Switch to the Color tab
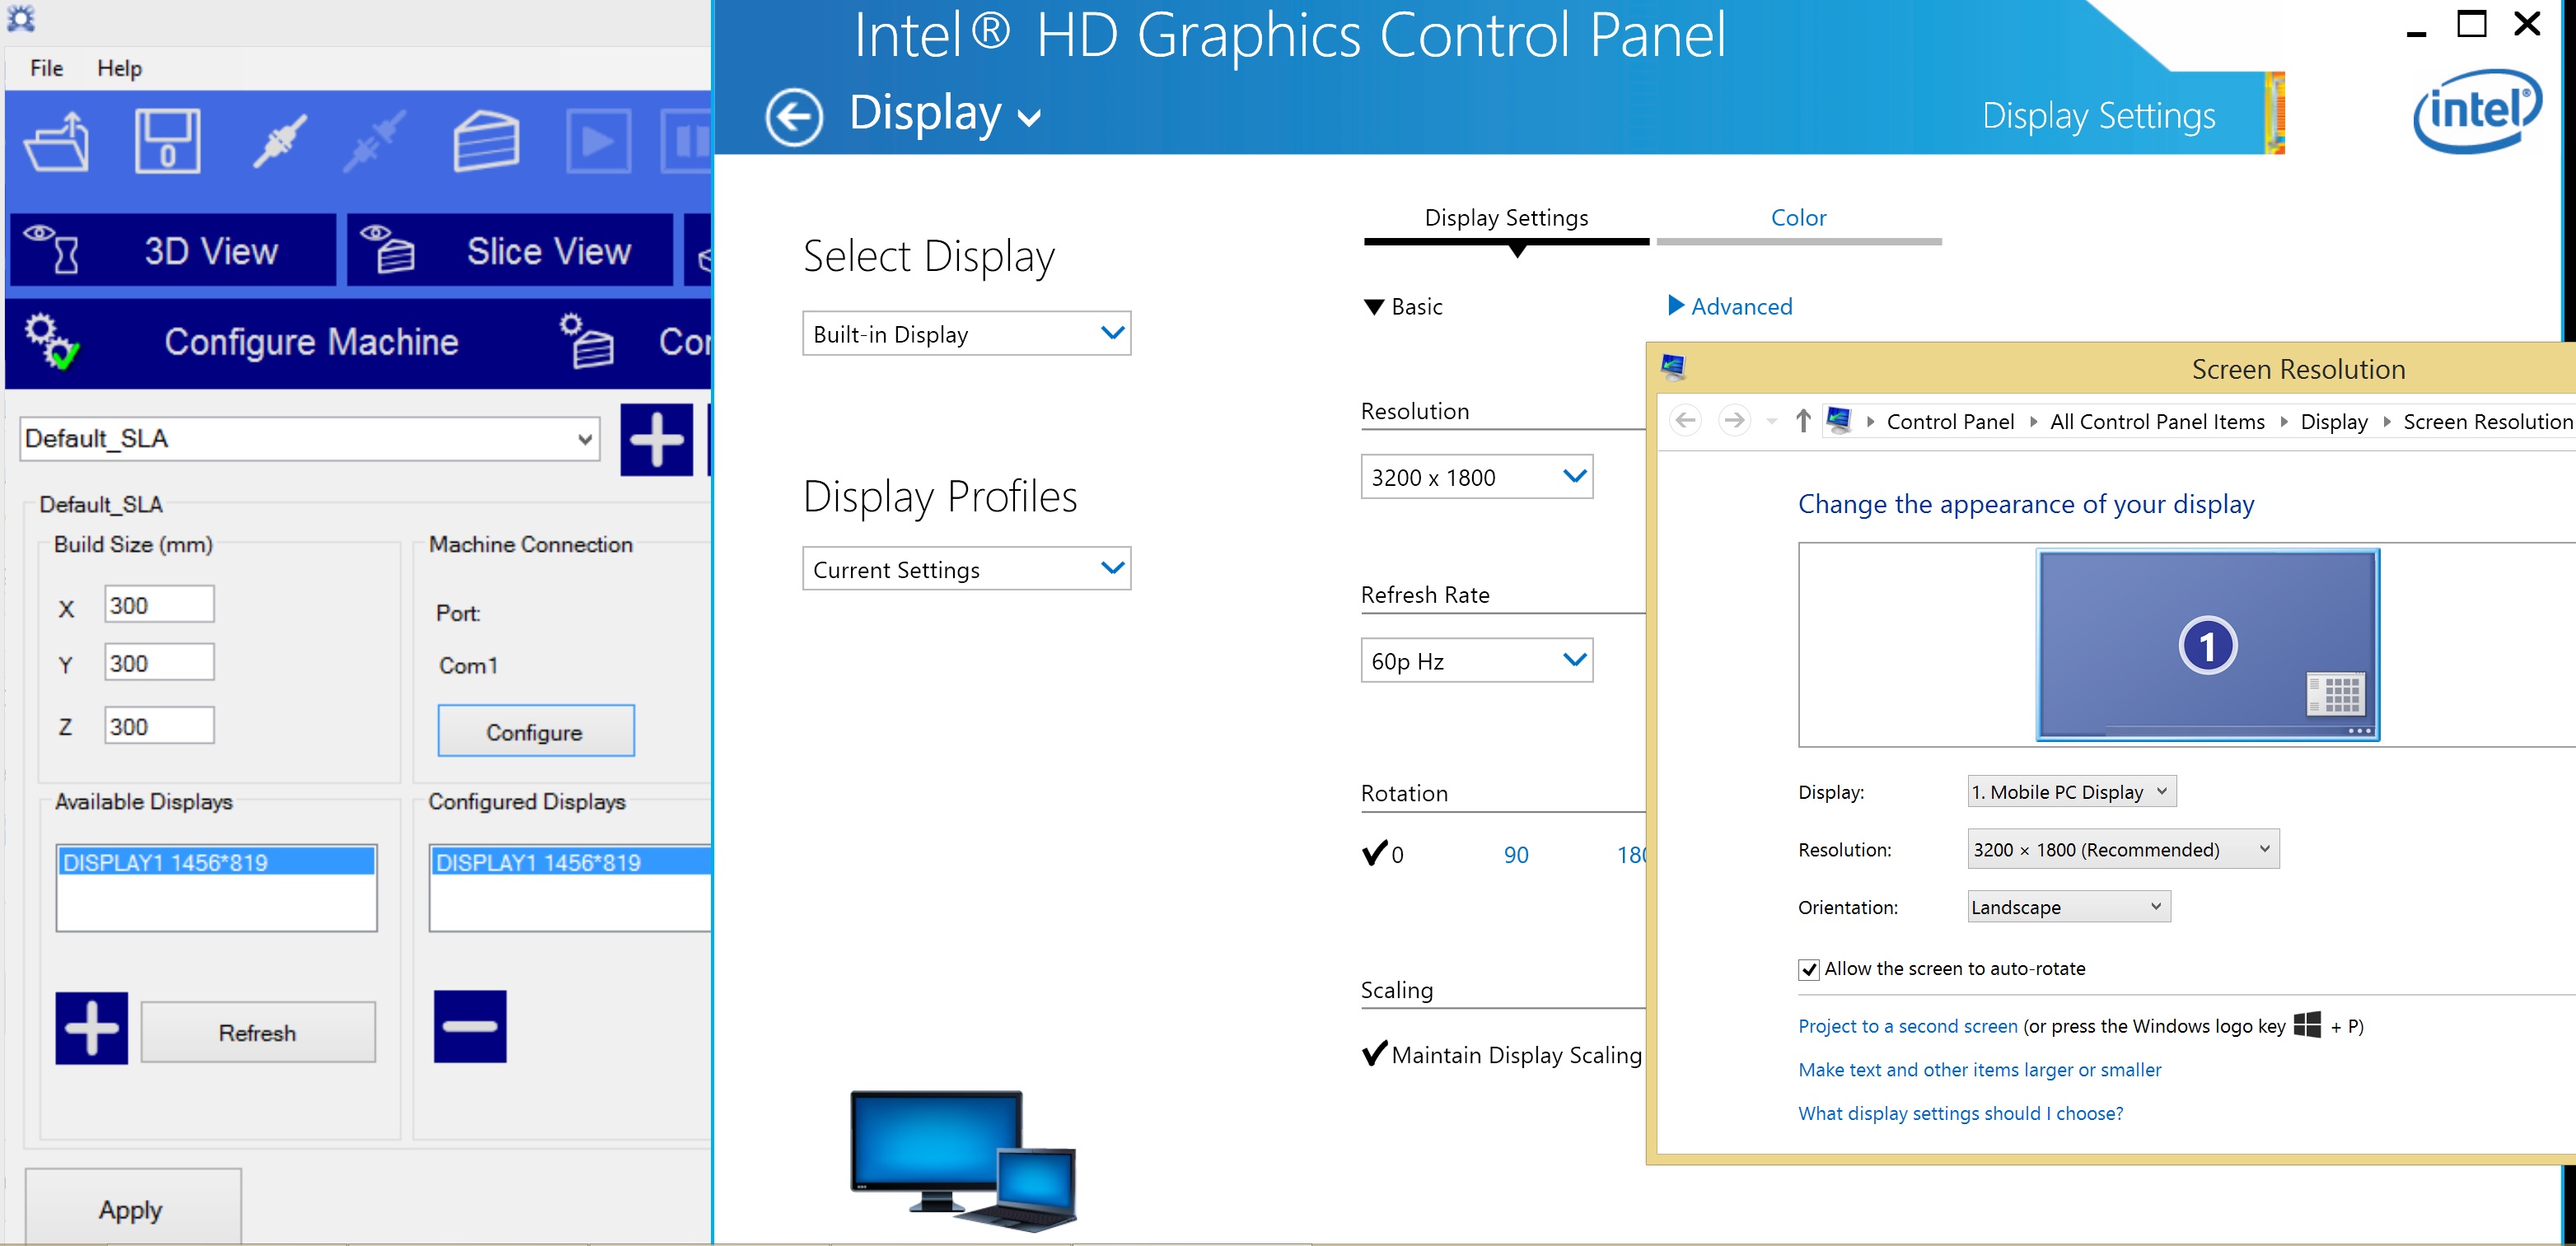 click(x=1798, y=218)
